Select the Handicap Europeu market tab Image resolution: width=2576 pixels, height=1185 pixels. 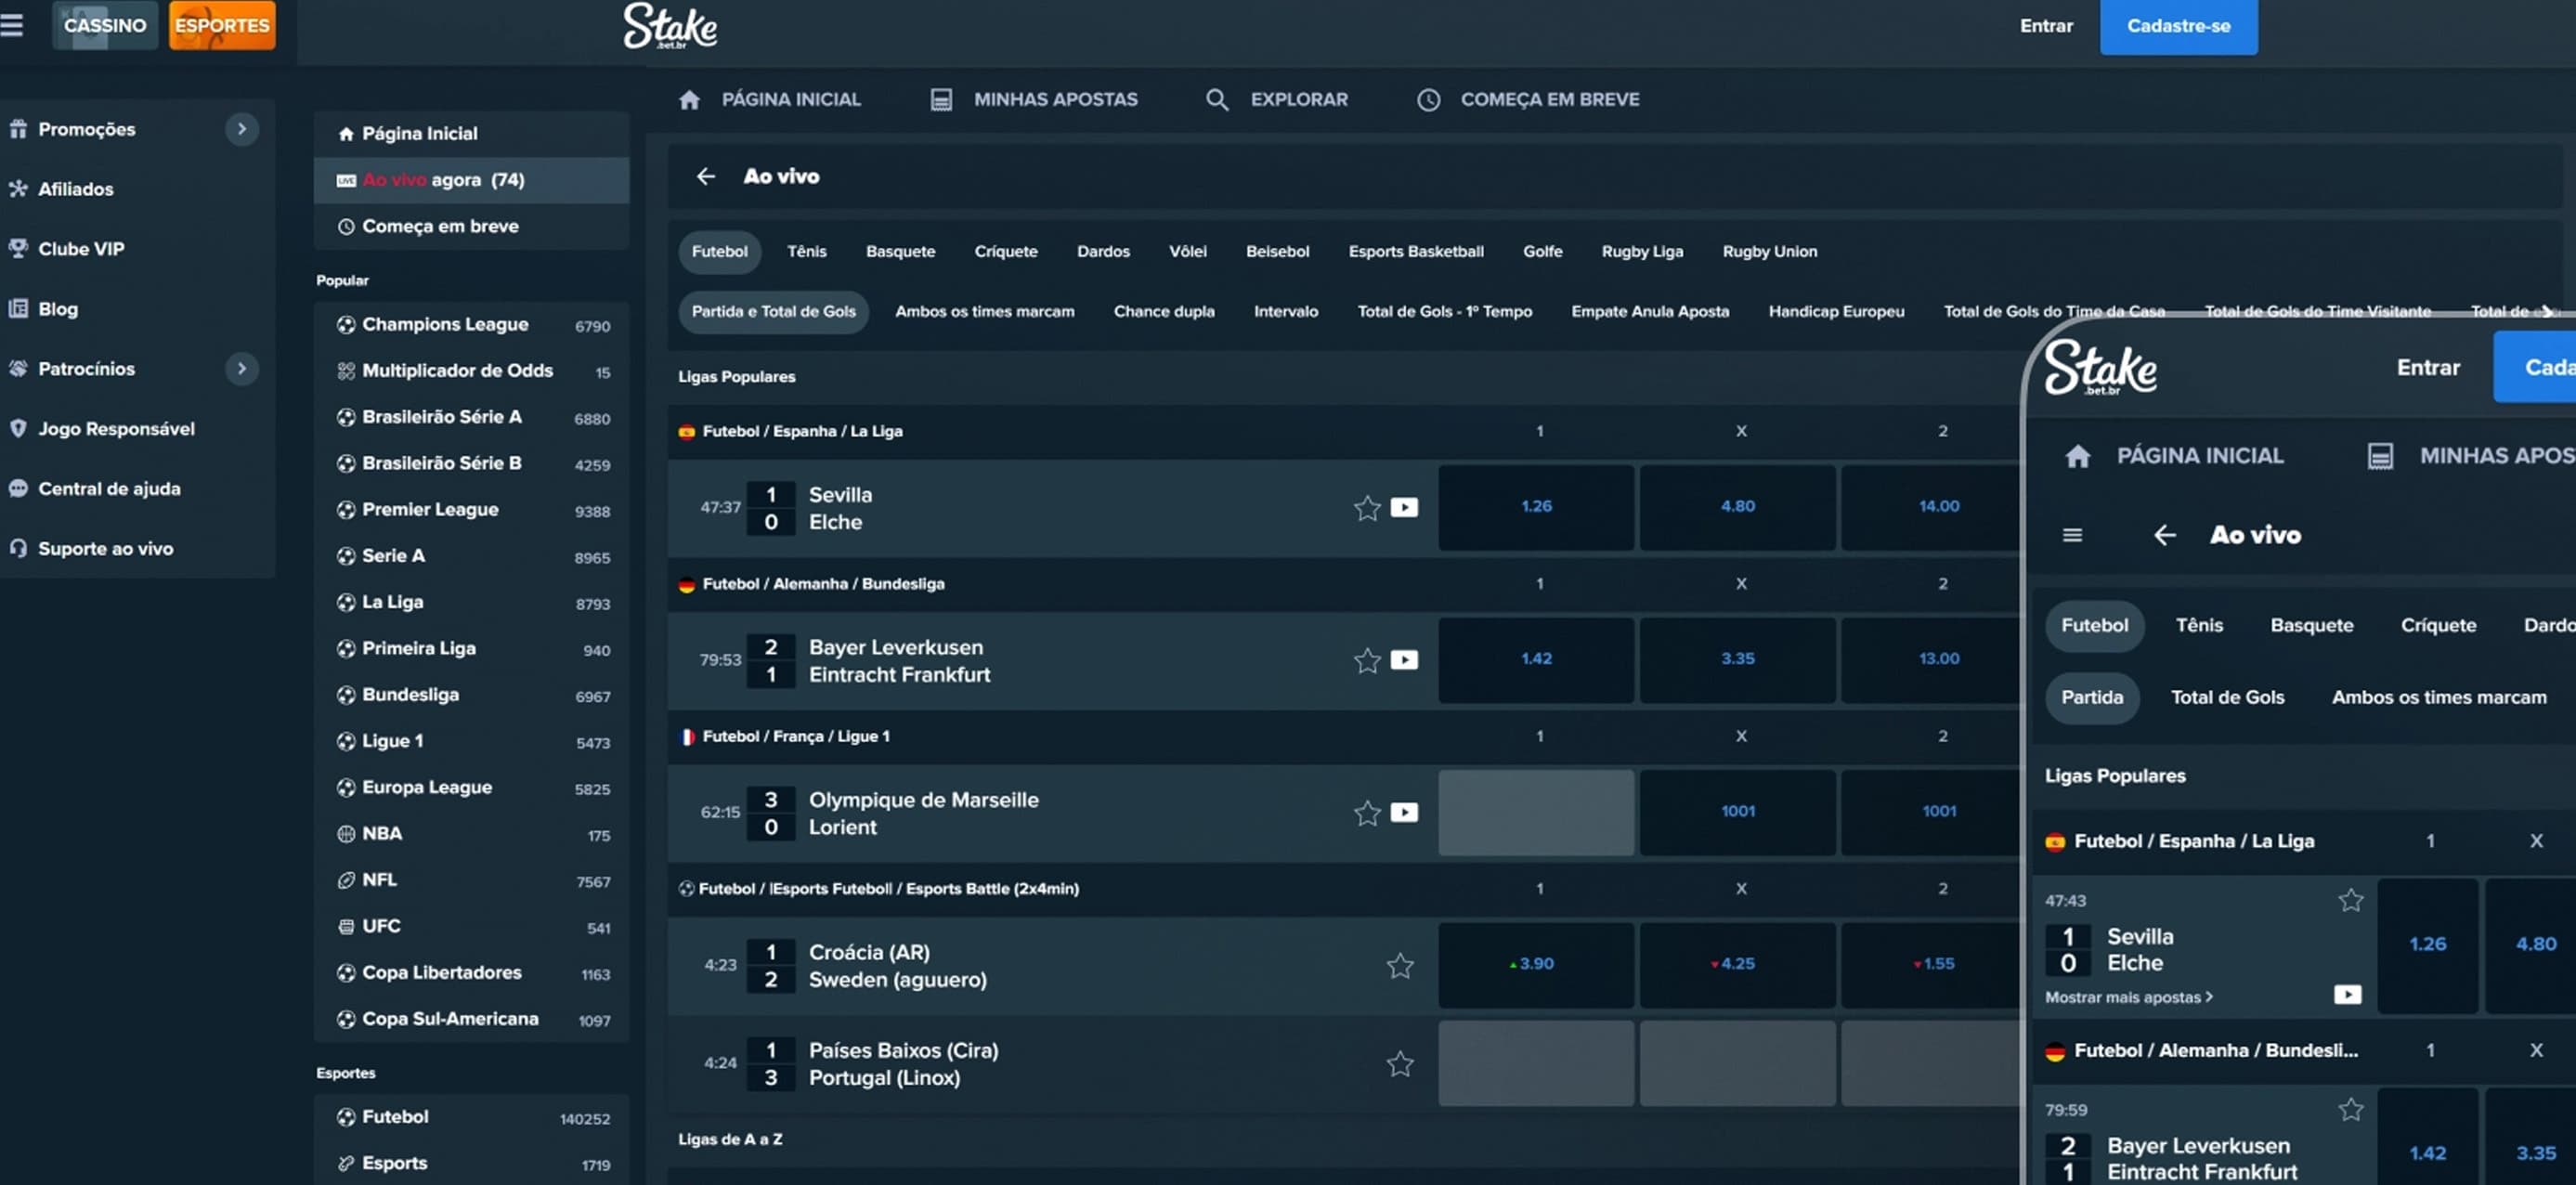1836,312
